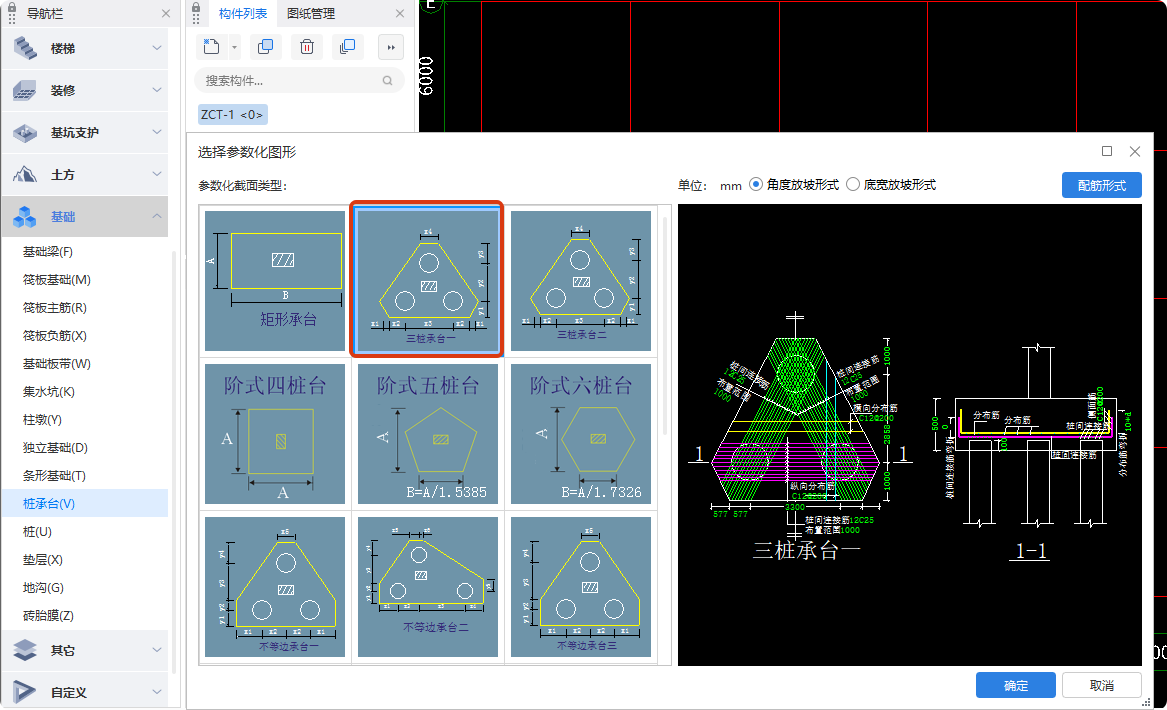Click the search component input field
Image resolution: width=1167 pixels, height=710 pixels.
pos(299,80)
